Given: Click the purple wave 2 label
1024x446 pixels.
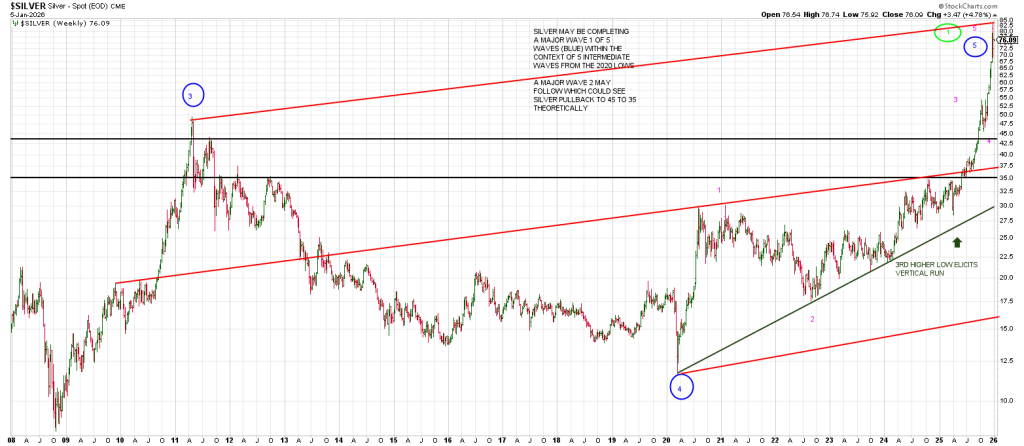Looking at the screenshot, I should coord(812,319).
